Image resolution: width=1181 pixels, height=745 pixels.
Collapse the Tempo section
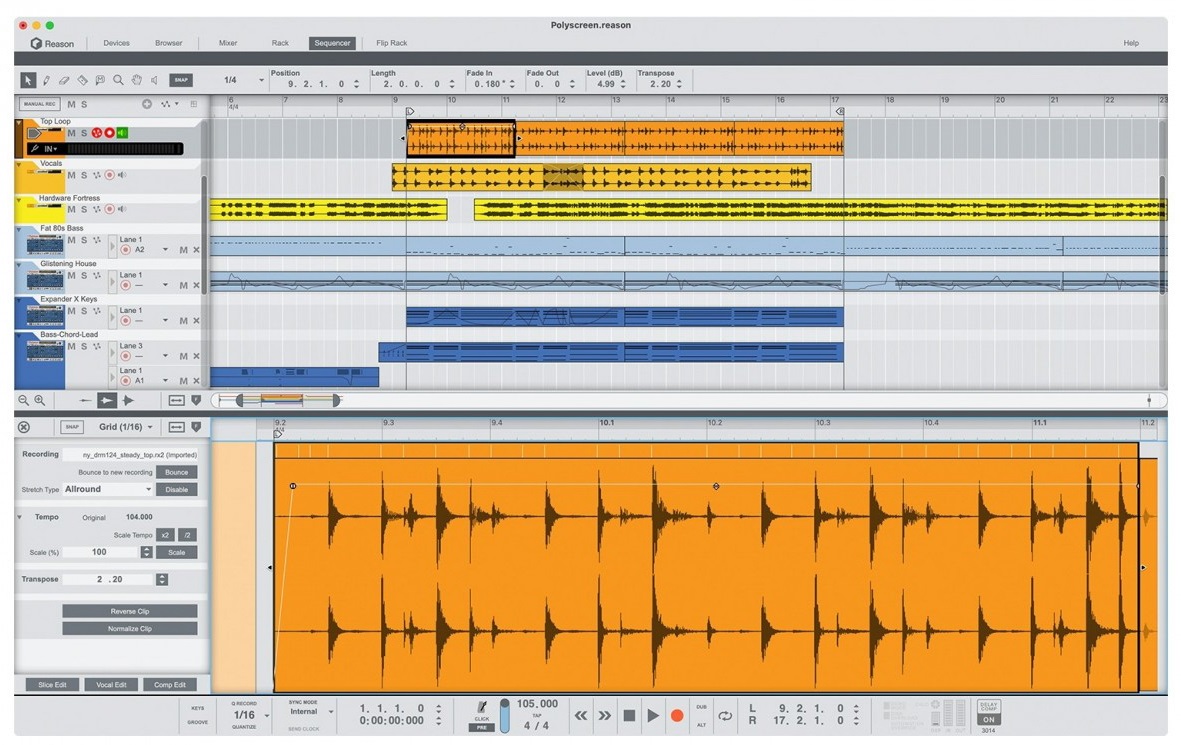(x=19, y=517)
